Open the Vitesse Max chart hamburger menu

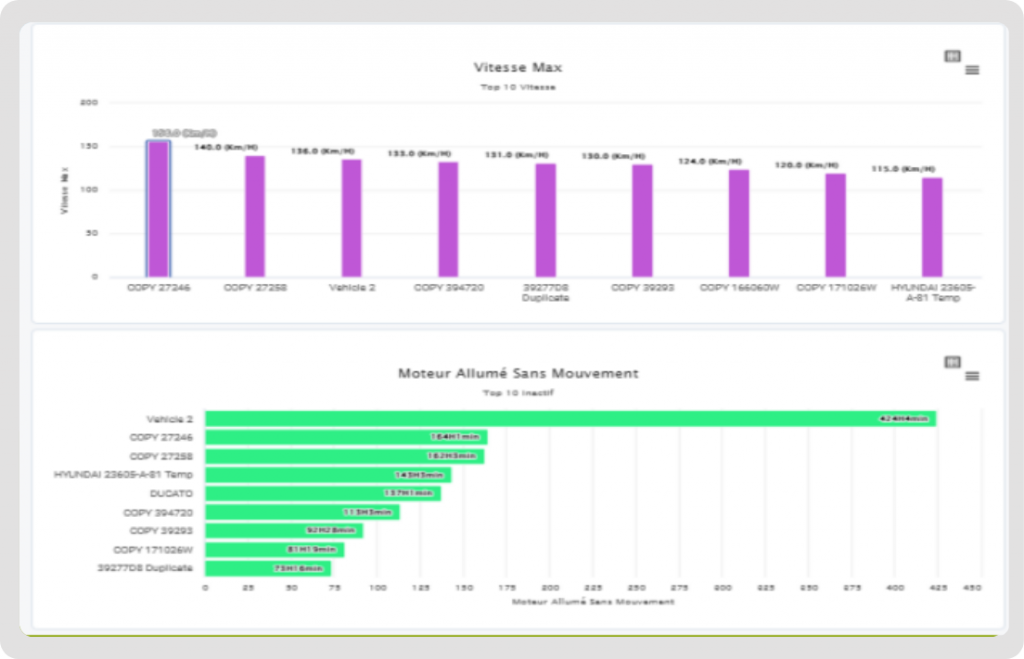(971, 70)
